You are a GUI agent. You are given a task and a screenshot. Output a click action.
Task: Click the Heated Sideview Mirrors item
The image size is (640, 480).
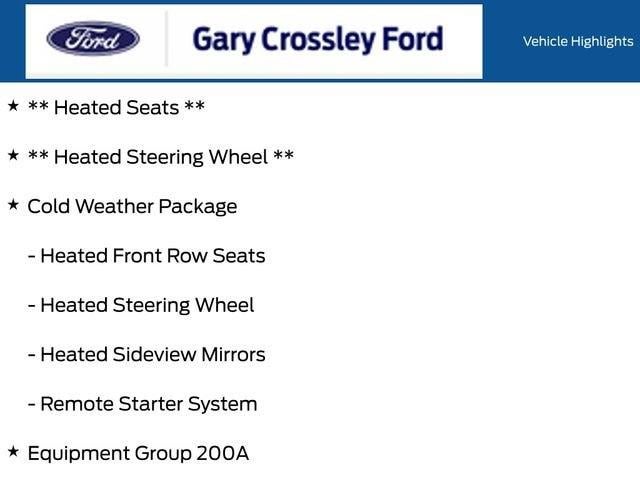(x=147, y=354)
